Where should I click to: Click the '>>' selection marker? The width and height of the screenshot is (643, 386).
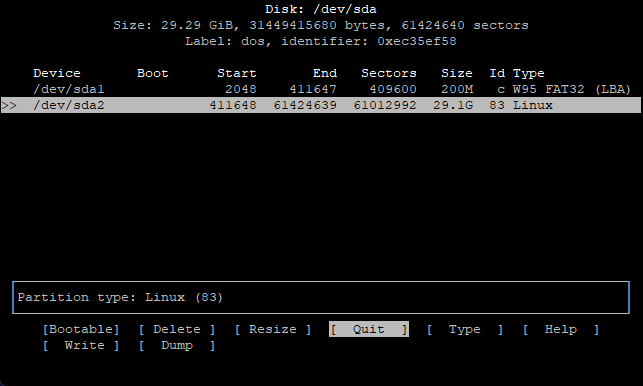click(9, 105)
